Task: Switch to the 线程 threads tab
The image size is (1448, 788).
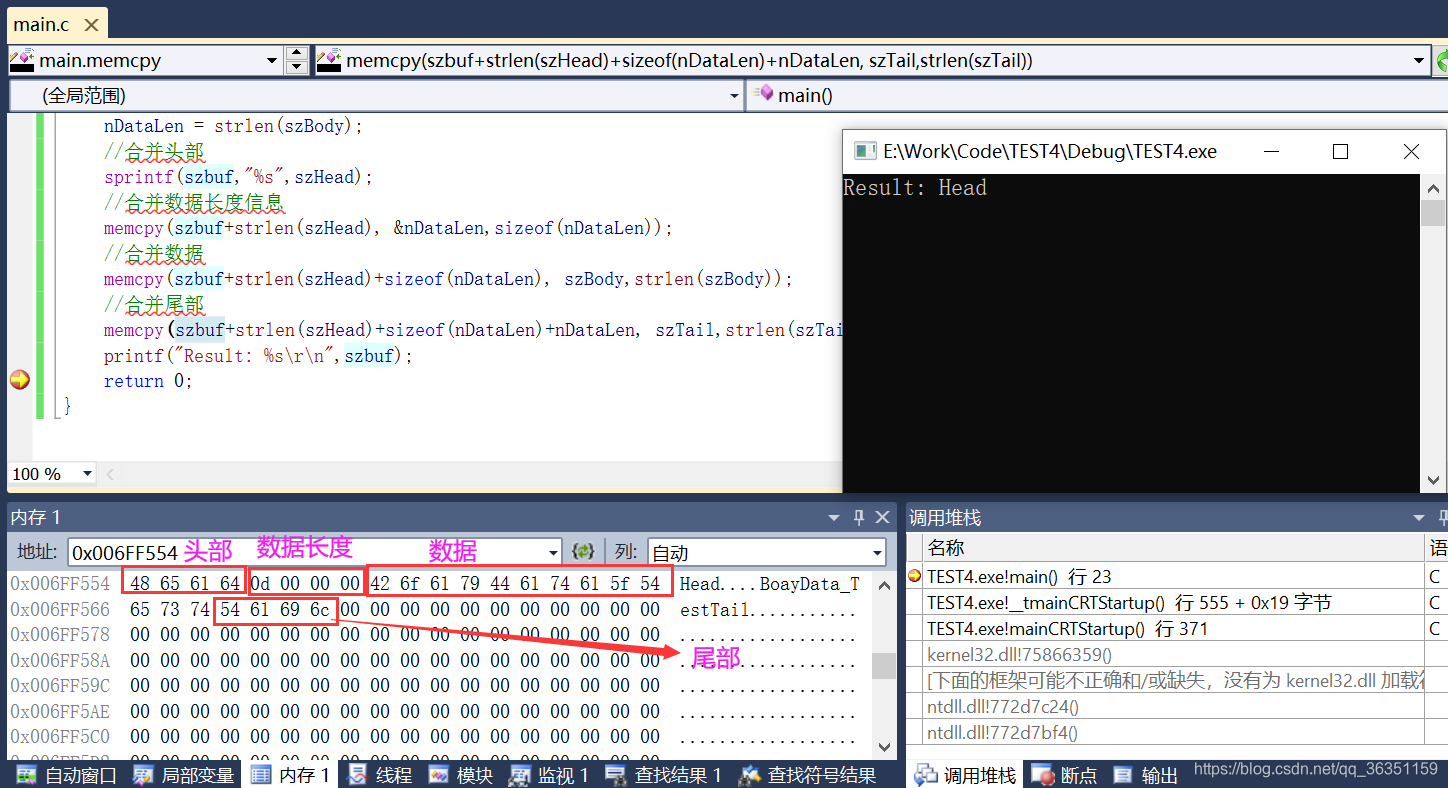Action: (379, 775)
